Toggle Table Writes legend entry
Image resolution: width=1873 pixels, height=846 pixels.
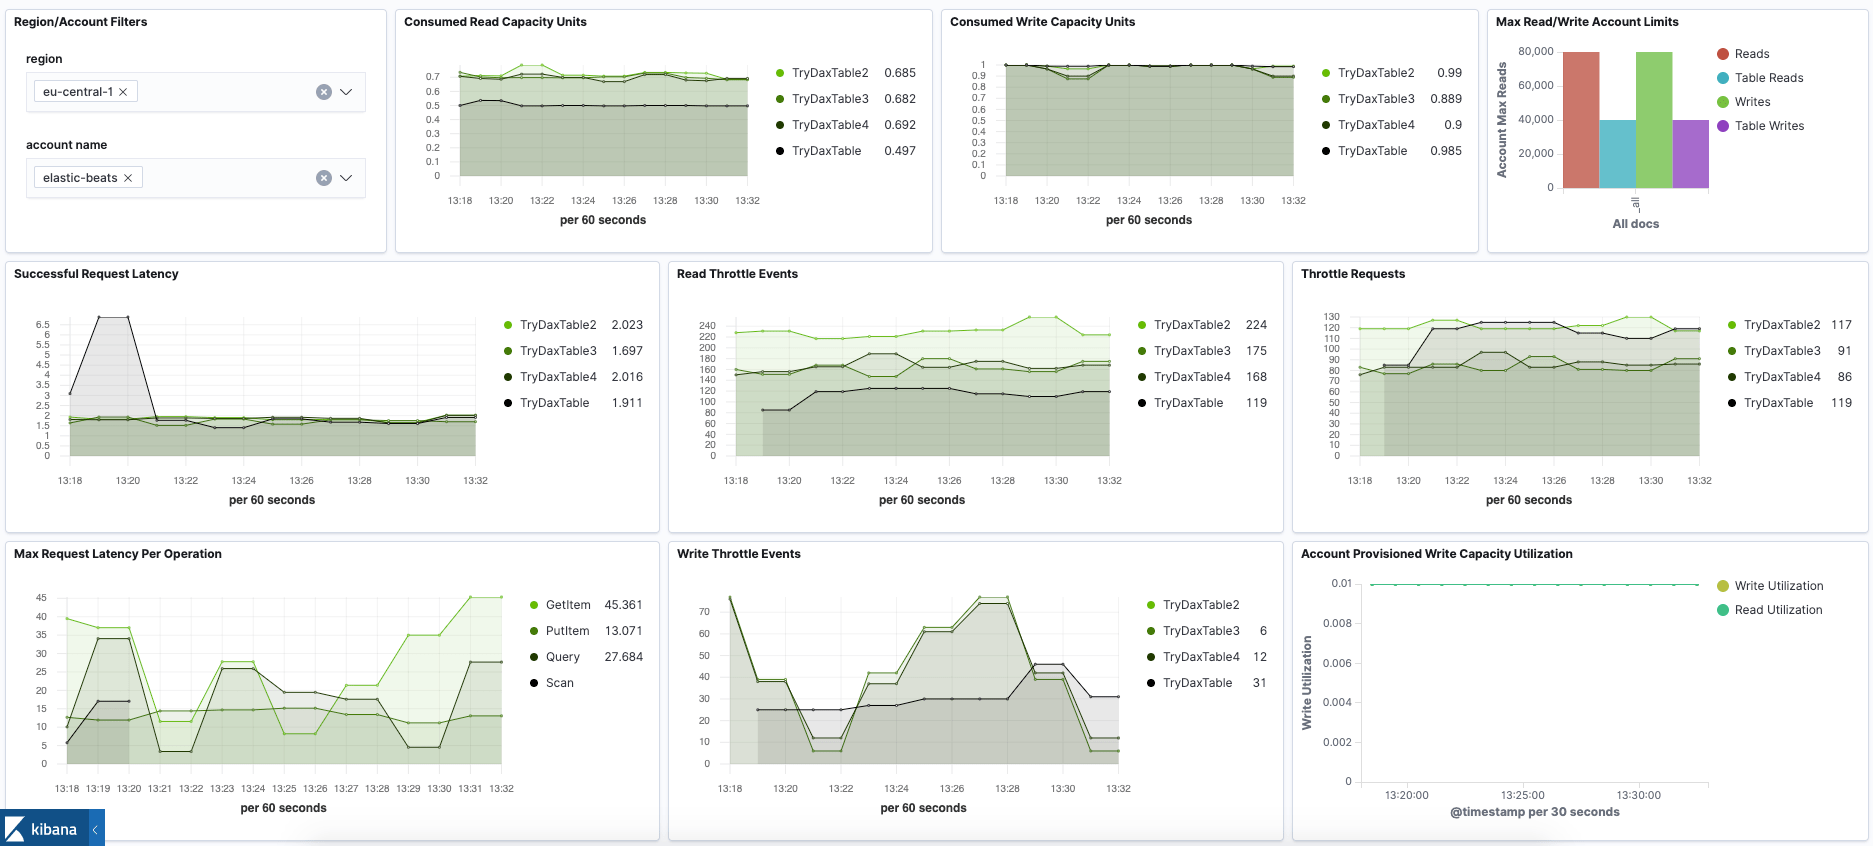tap(1769, 126)
